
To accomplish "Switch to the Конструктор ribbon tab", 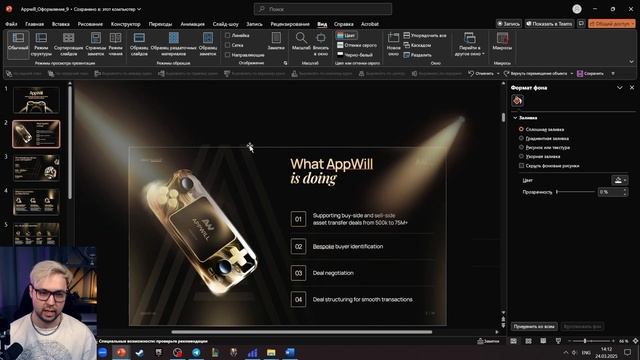I will tap(125, 24).
